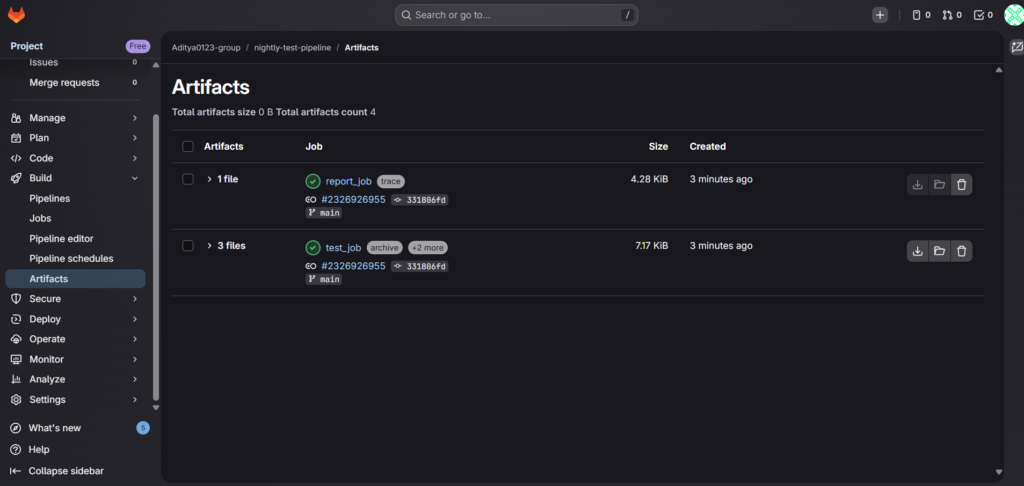Browse test_job artifacts folder icon
Image resolution: width=1024 pixels, height=486 pixels.
[x=939, y=251]
